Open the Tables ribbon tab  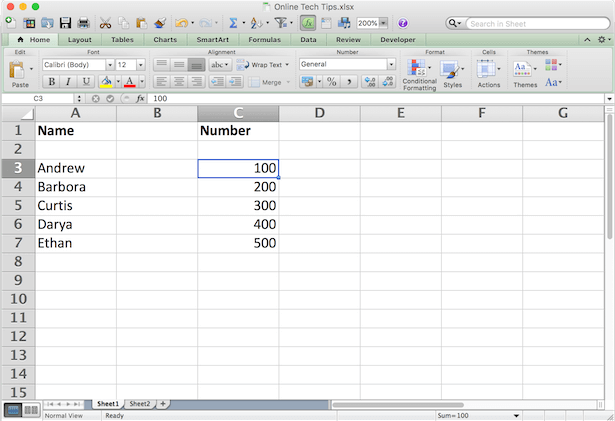[122, 40]
